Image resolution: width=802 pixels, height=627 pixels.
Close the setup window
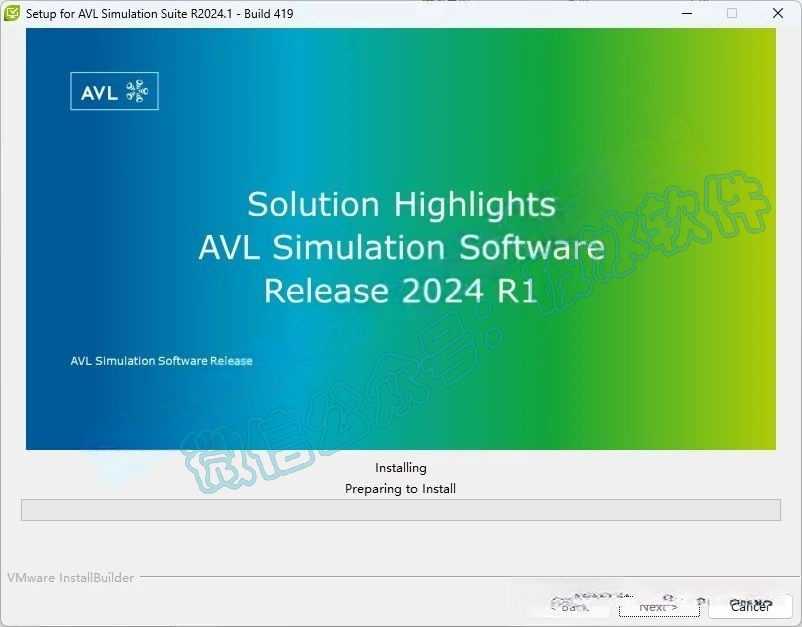(x=778, y=13)
